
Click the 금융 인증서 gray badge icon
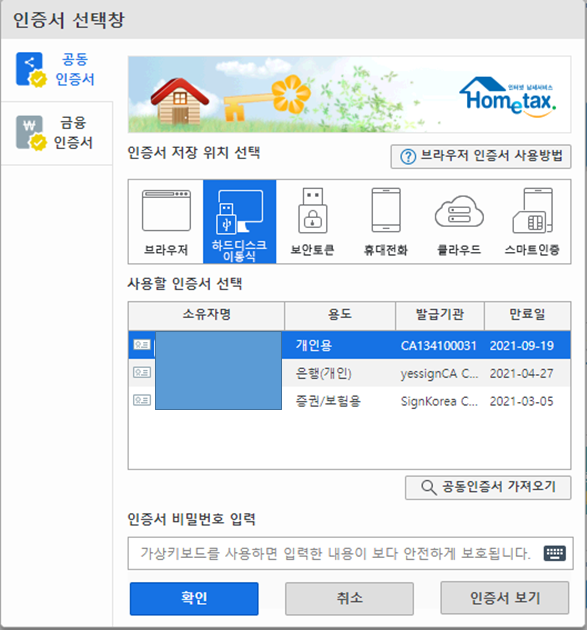tap(31, 133)
